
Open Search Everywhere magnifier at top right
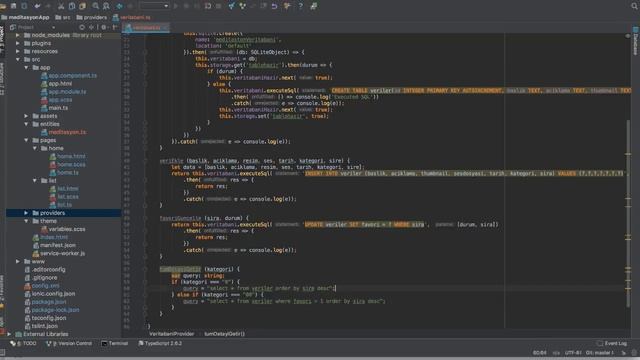click(635, 6)
